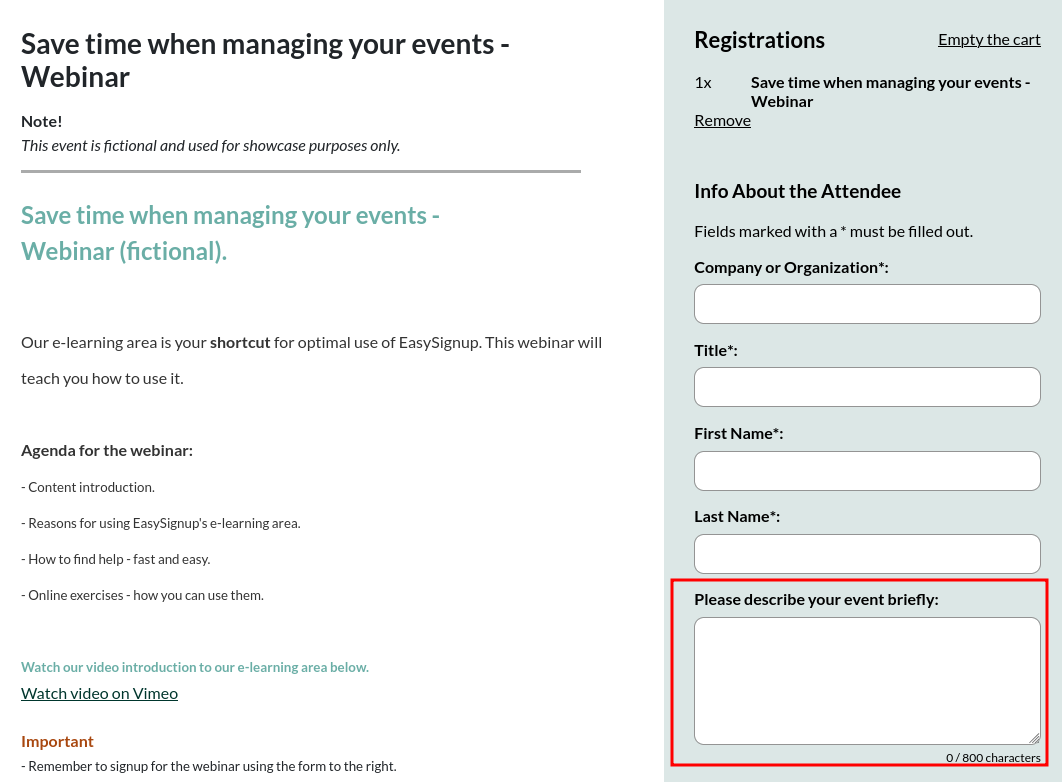
Task: Click the Empty the cart link
Action: (x=989, y=39)
